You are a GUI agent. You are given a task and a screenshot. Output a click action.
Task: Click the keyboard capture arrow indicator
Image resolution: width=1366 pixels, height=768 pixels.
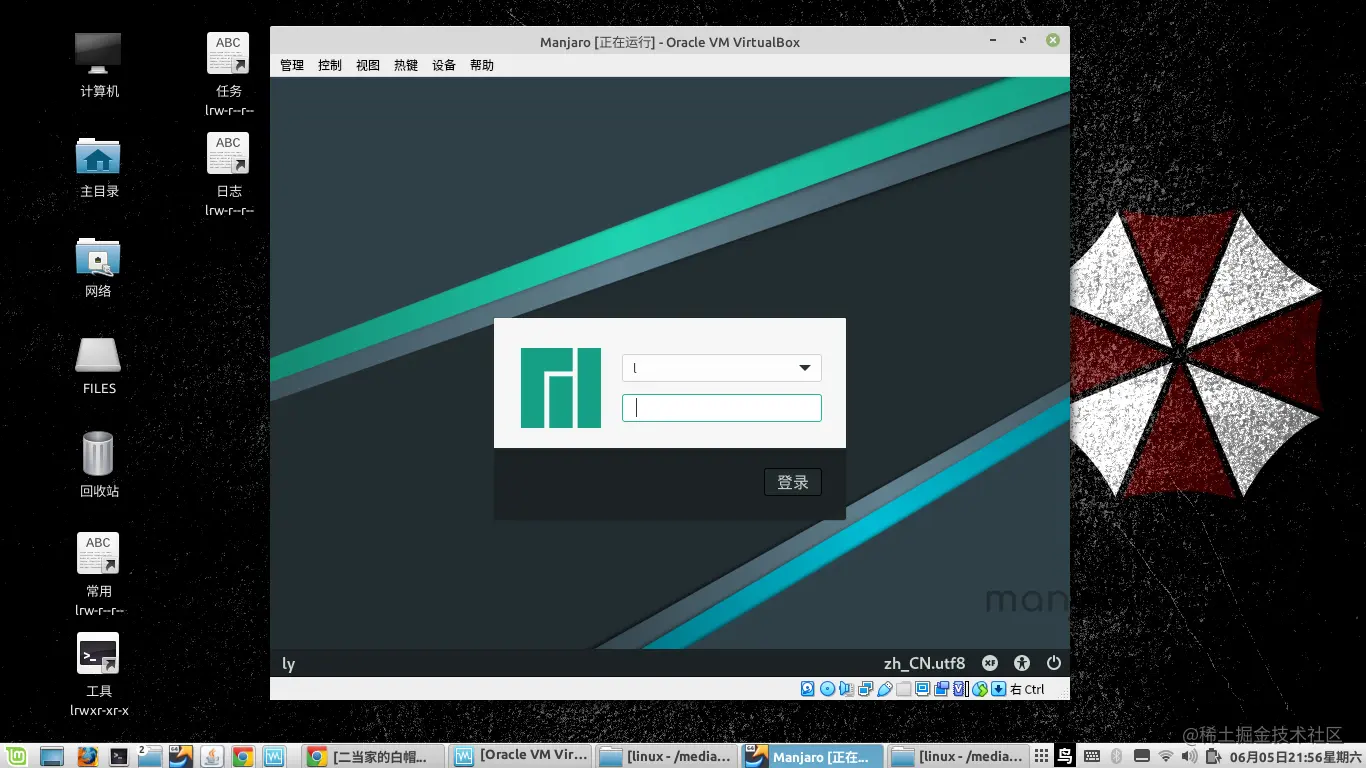pos(998,689)
